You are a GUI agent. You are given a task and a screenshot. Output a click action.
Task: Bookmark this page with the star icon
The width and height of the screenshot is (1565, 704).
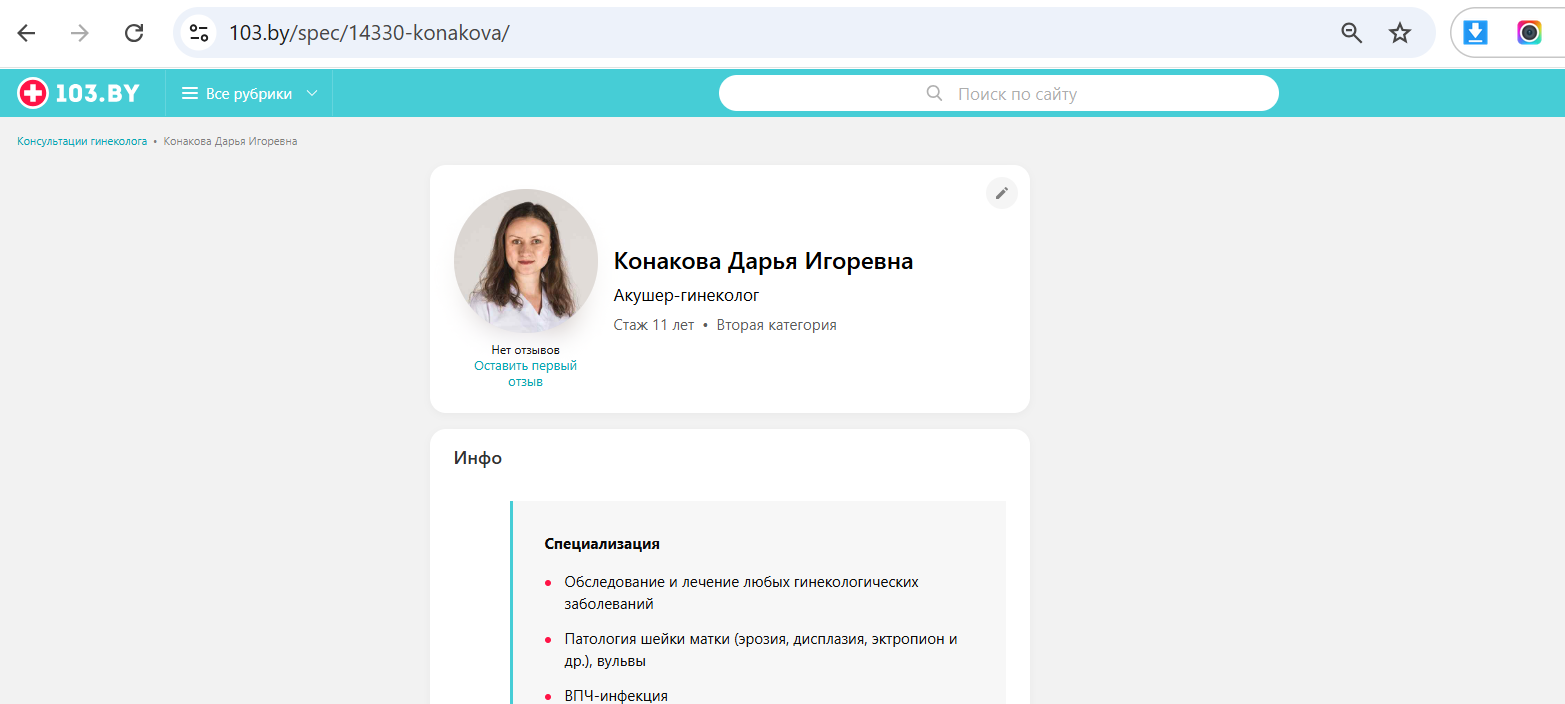[x=1400, y=33]
